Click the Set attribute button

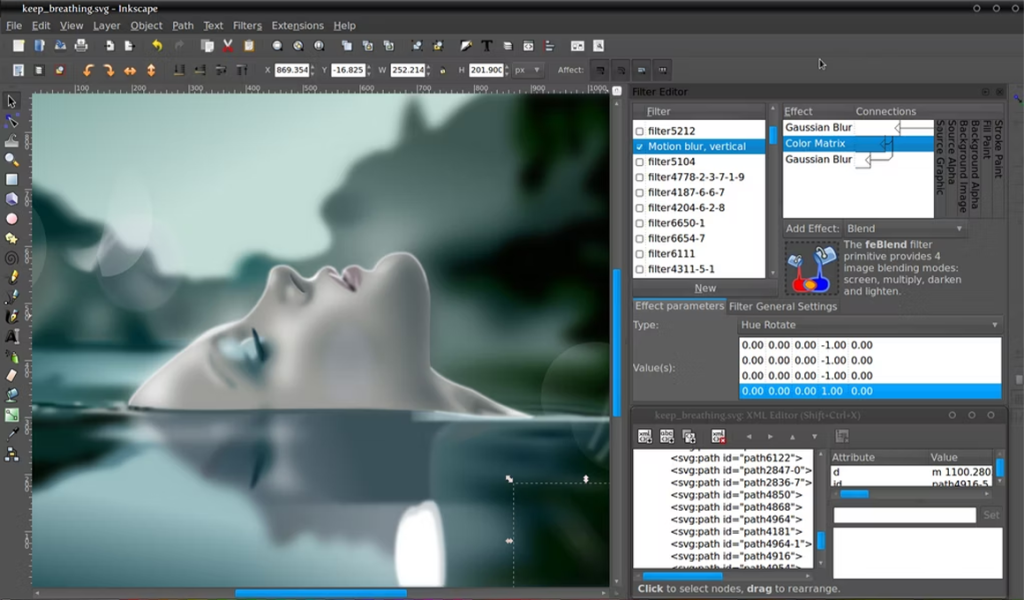click(991, 514)
